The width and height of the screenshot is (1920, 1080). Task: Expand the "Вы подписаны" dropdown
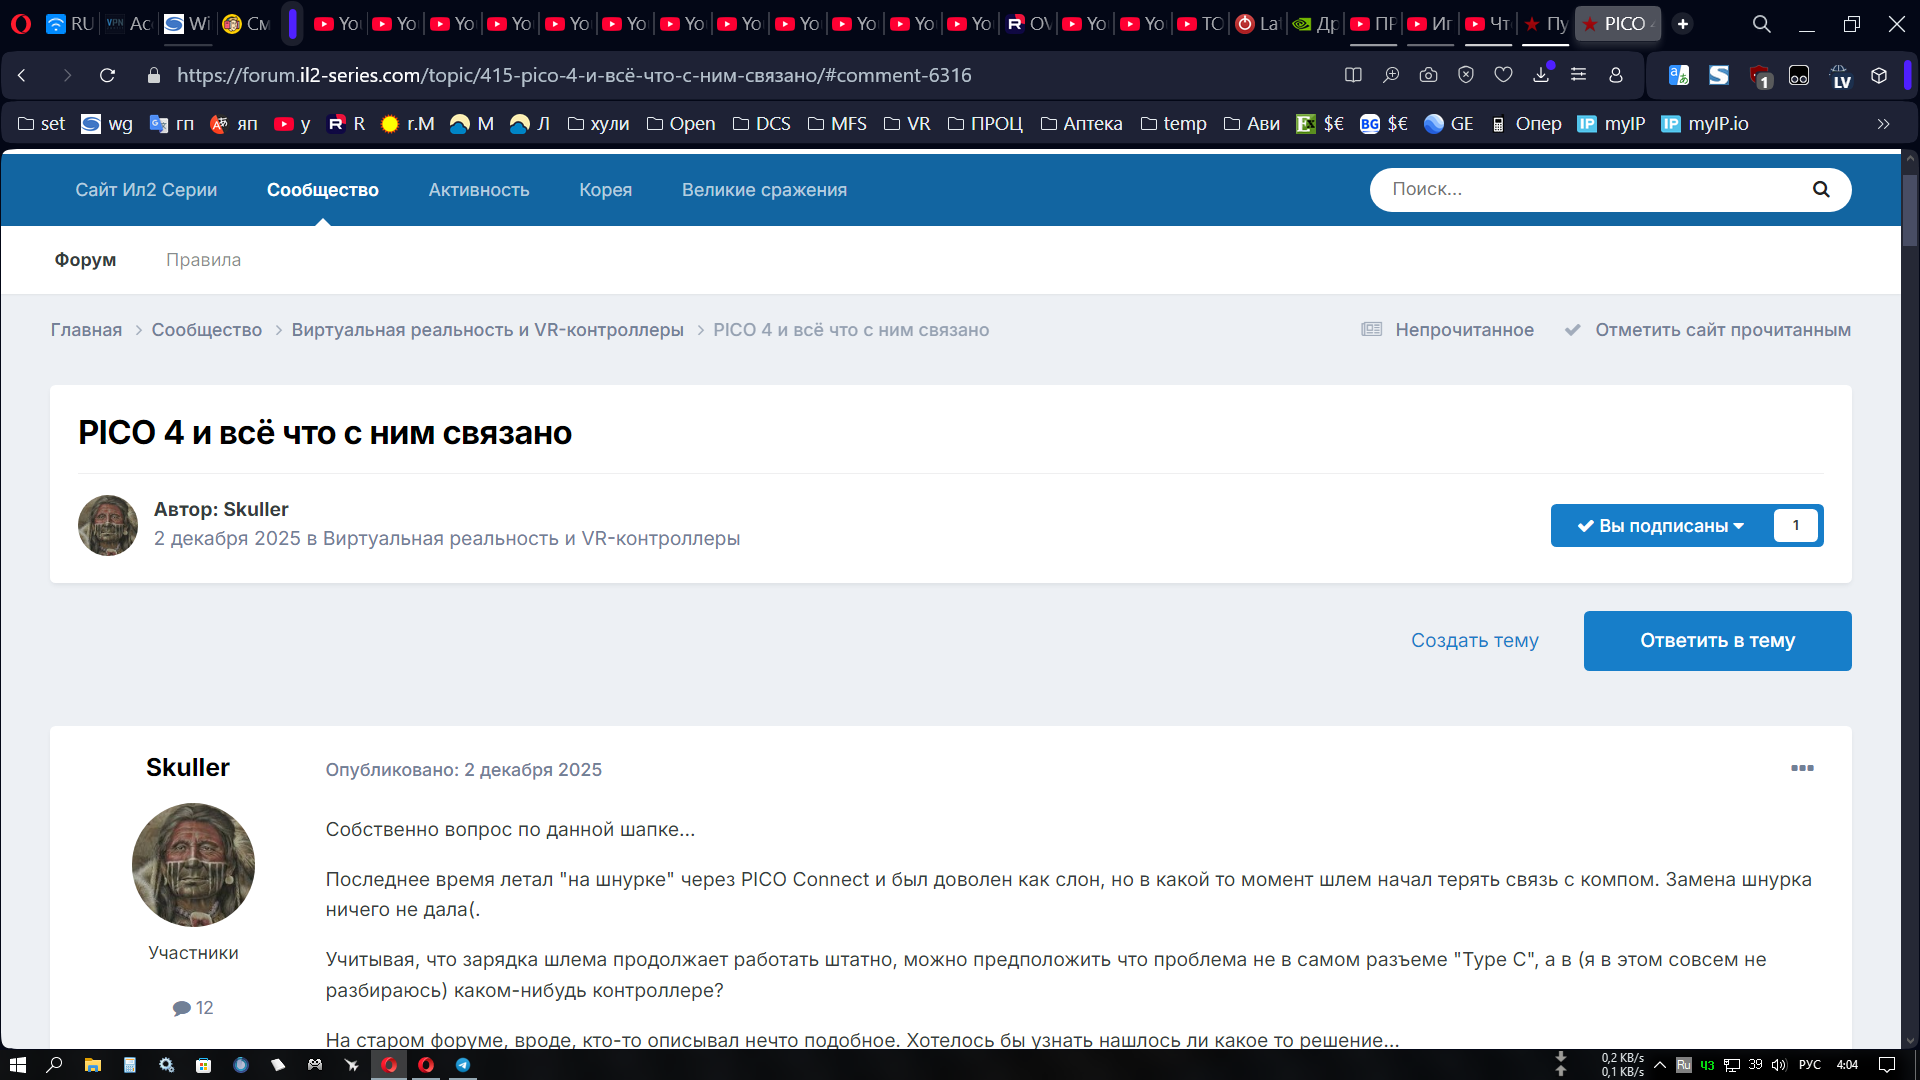(x=1661, y=526)
